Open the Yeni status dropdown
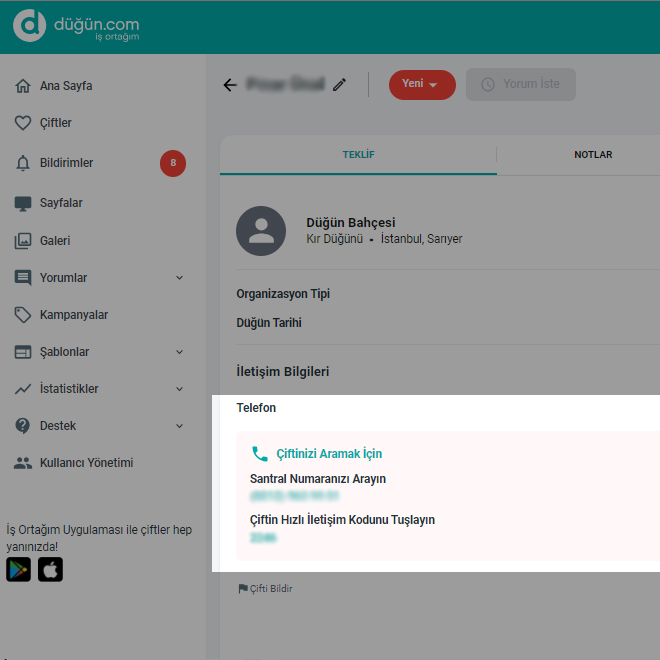The height and width of the screenshot is (660, 660). pos(421,85)
